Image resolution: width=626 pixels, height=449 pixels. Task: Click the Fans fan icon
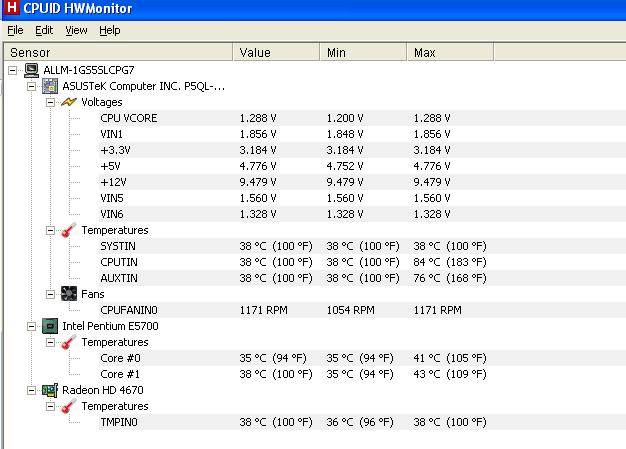[x=69, y=294]
